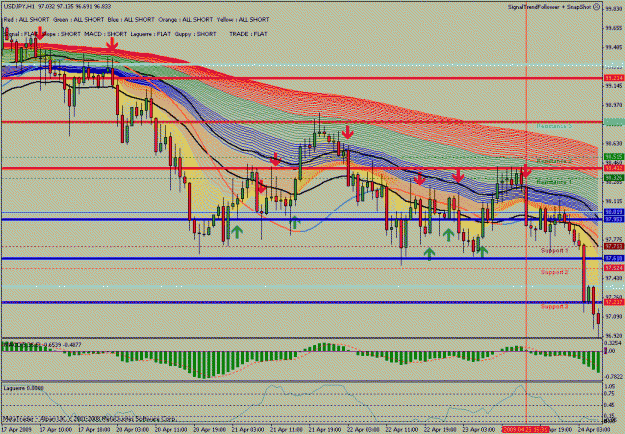Image resolution: width=625 pixels, height=434 pixels.
Task: Click the 'Laguerre : FLAT' signal text
Action: coord(151,34)
